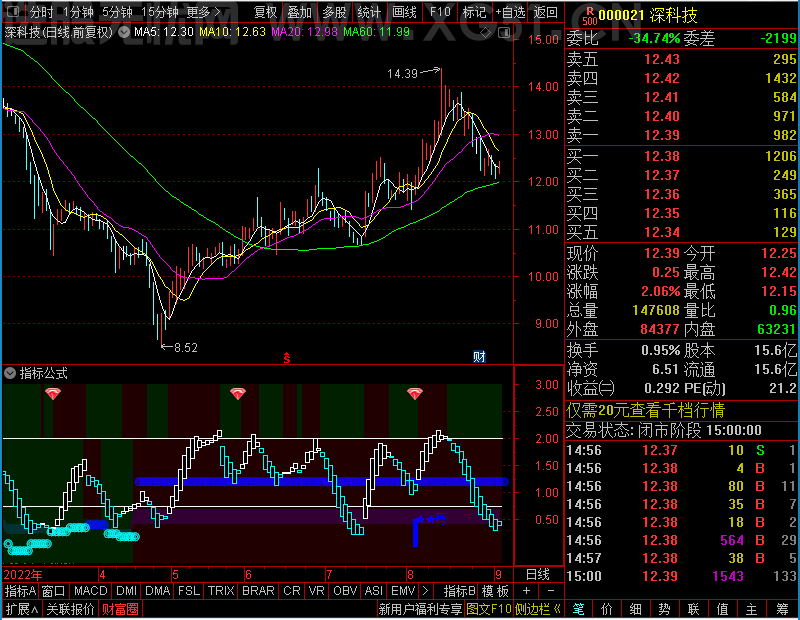Screen dimensions: 800x620
Task: Select the 指标B tab
Action: [x=460, y=591]
